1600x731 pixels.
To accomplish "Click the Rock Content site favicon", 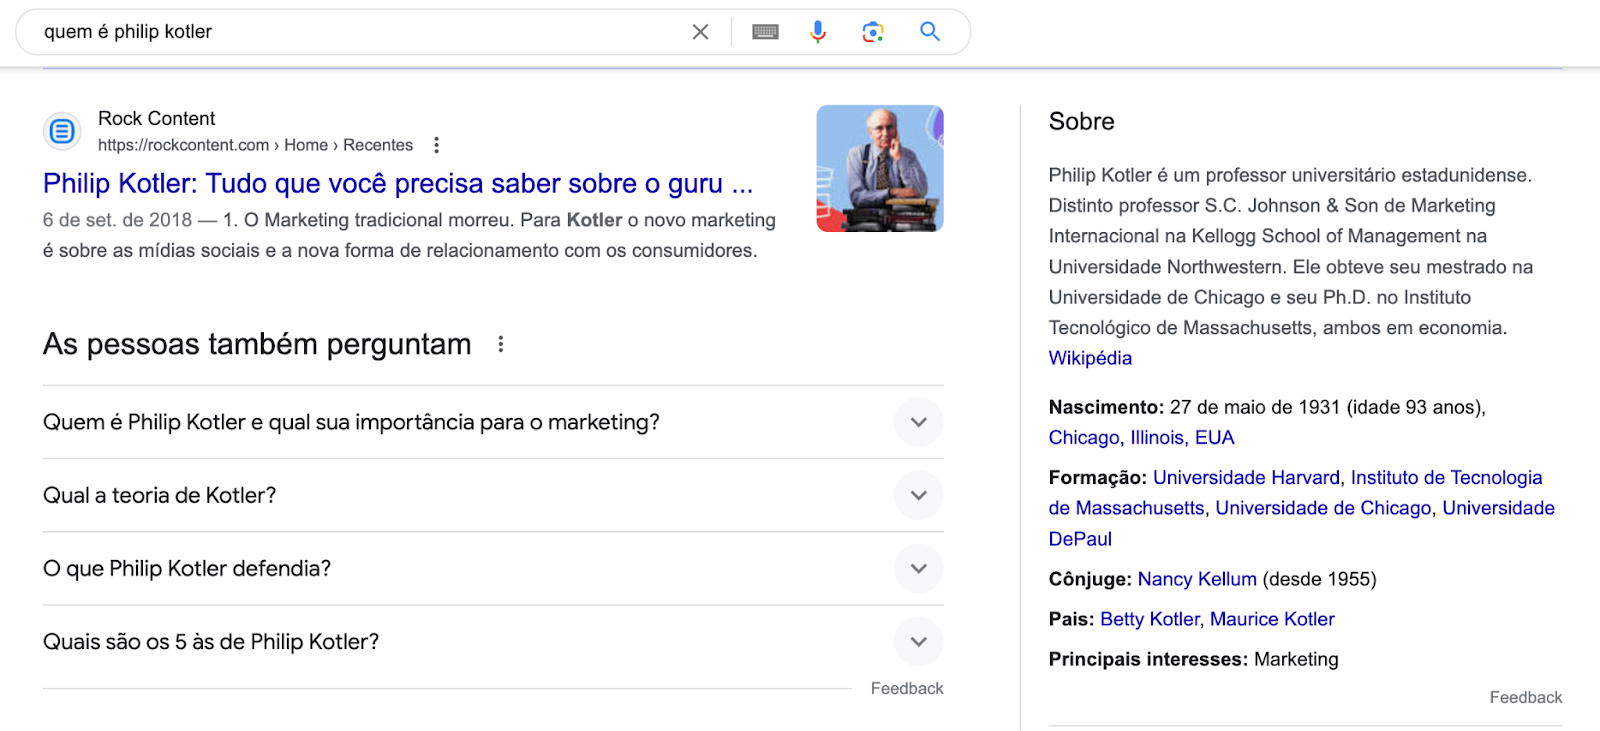I will pos(62,131).
